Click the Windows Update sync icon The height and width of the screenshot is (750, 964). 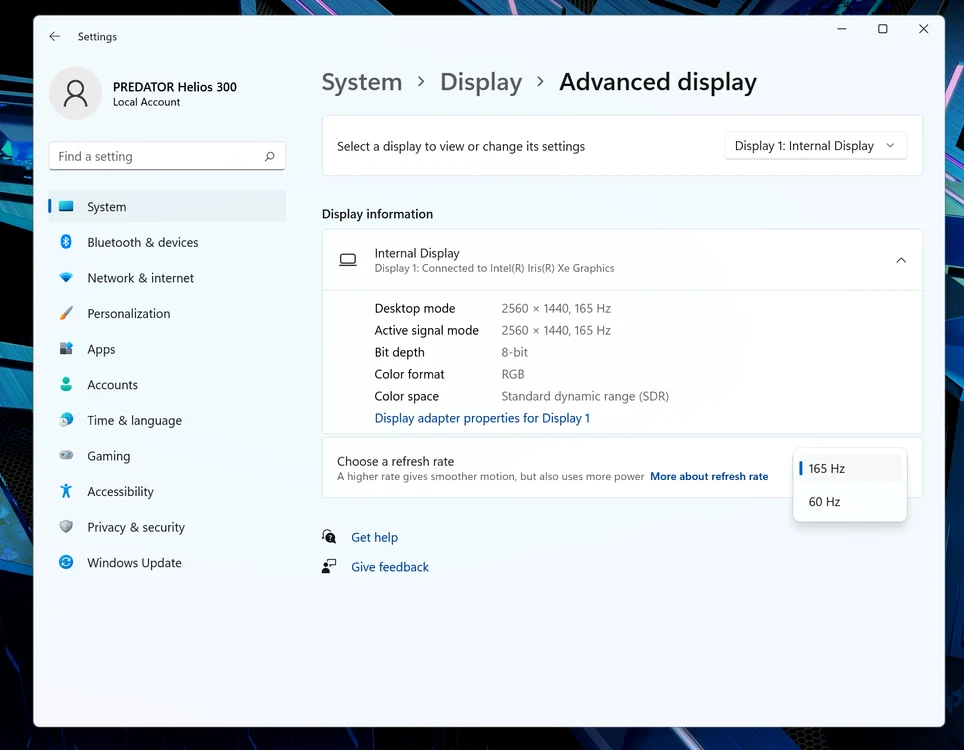66,562
